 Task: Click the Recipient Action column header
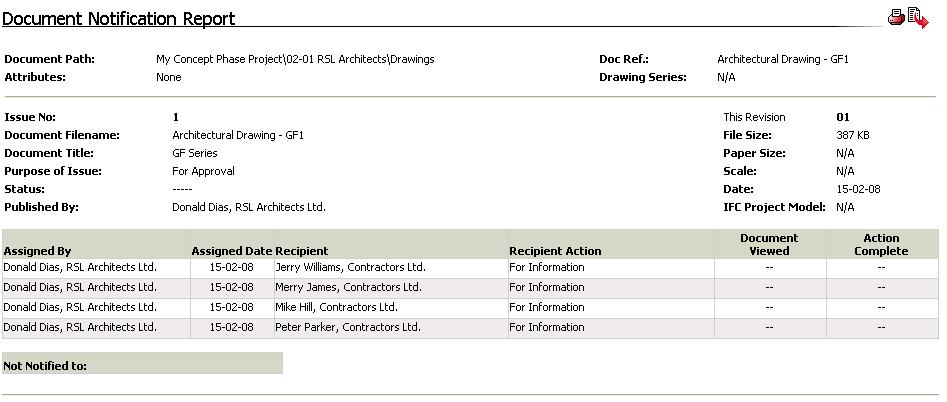(x=555, y=251)
